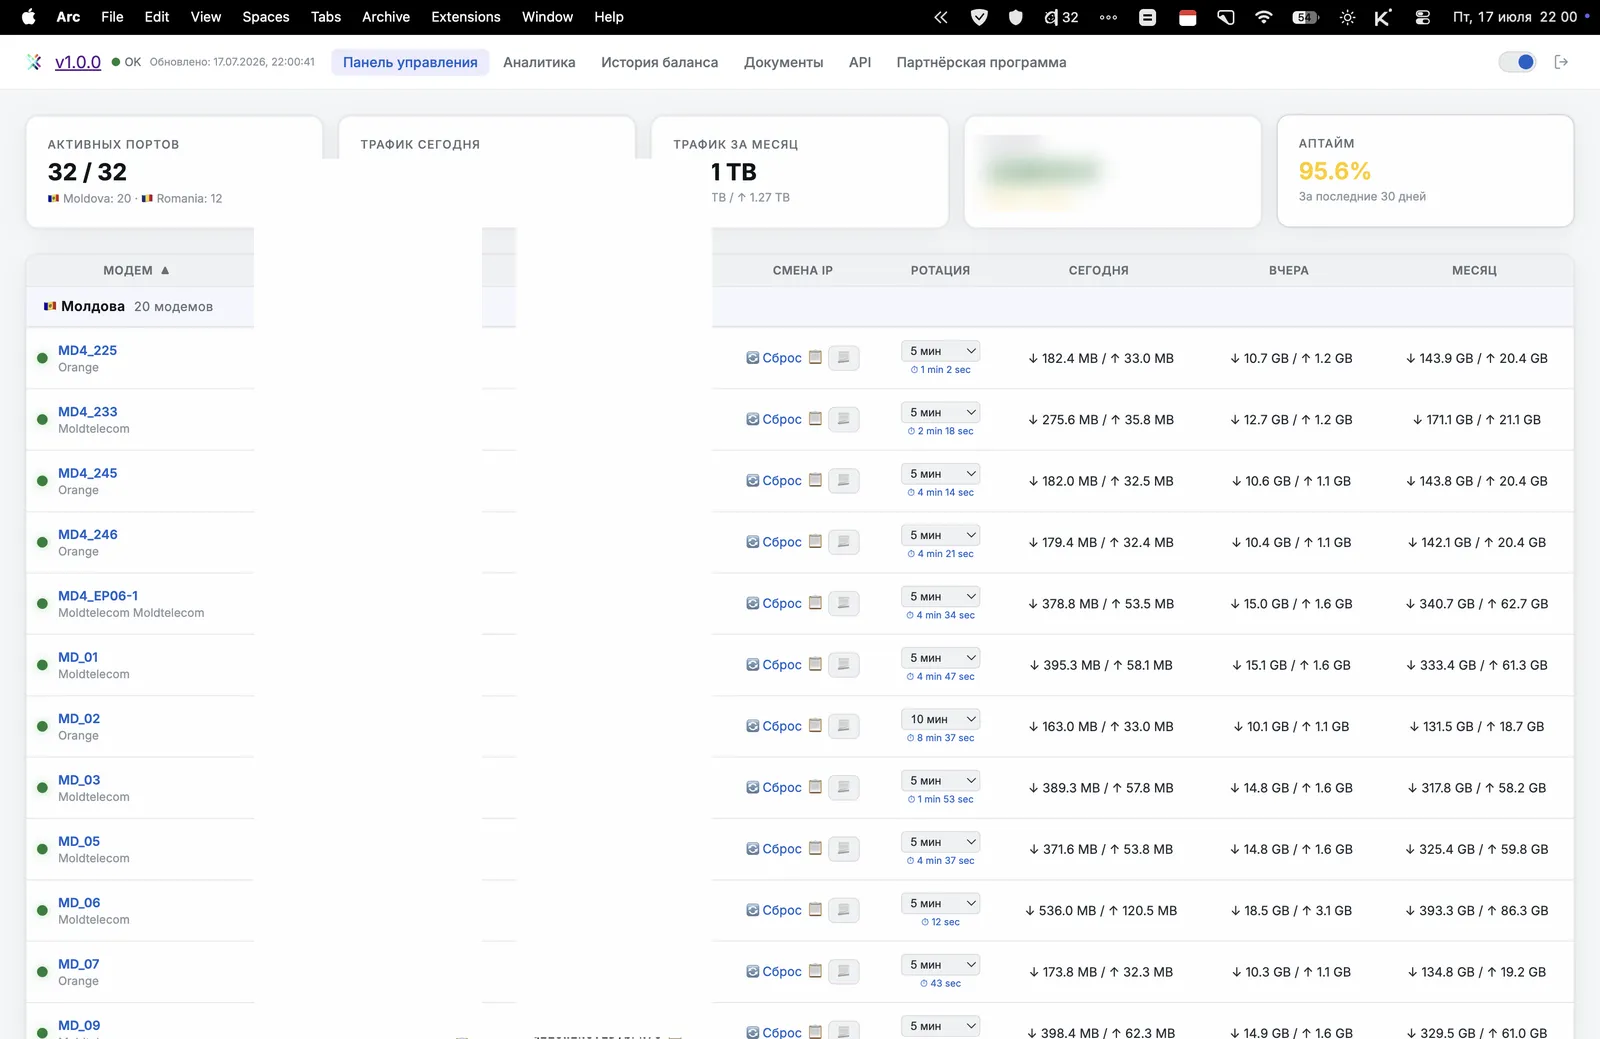Viewport: 1600px width, 1039px height.
Task: Click timer '8 min 37 sec'
Action: click(x=941, y=738)
